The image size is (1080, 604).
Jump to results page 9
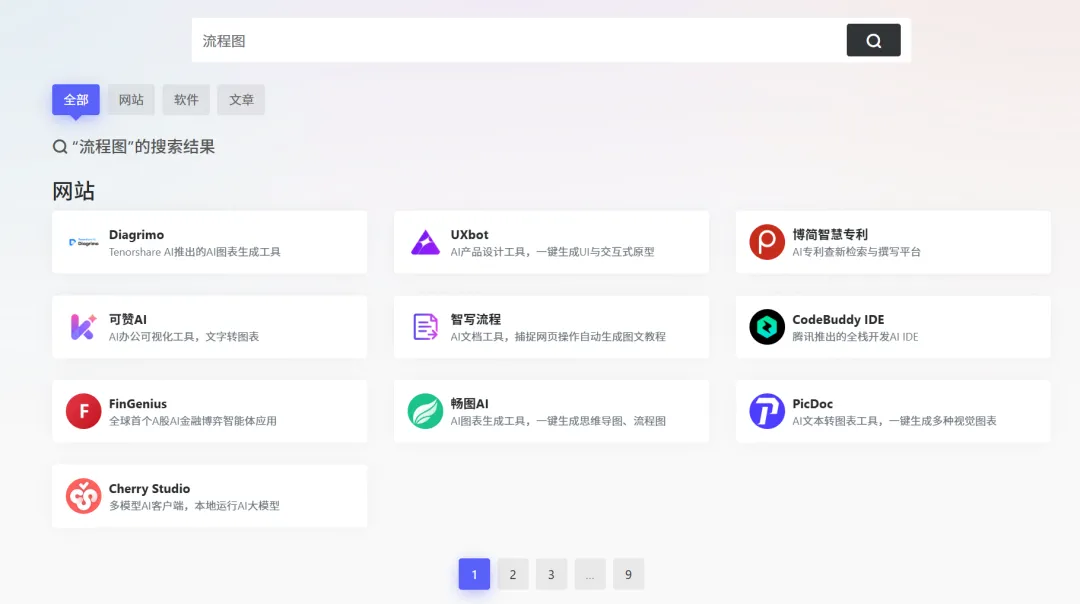click(x=628, y=574)
